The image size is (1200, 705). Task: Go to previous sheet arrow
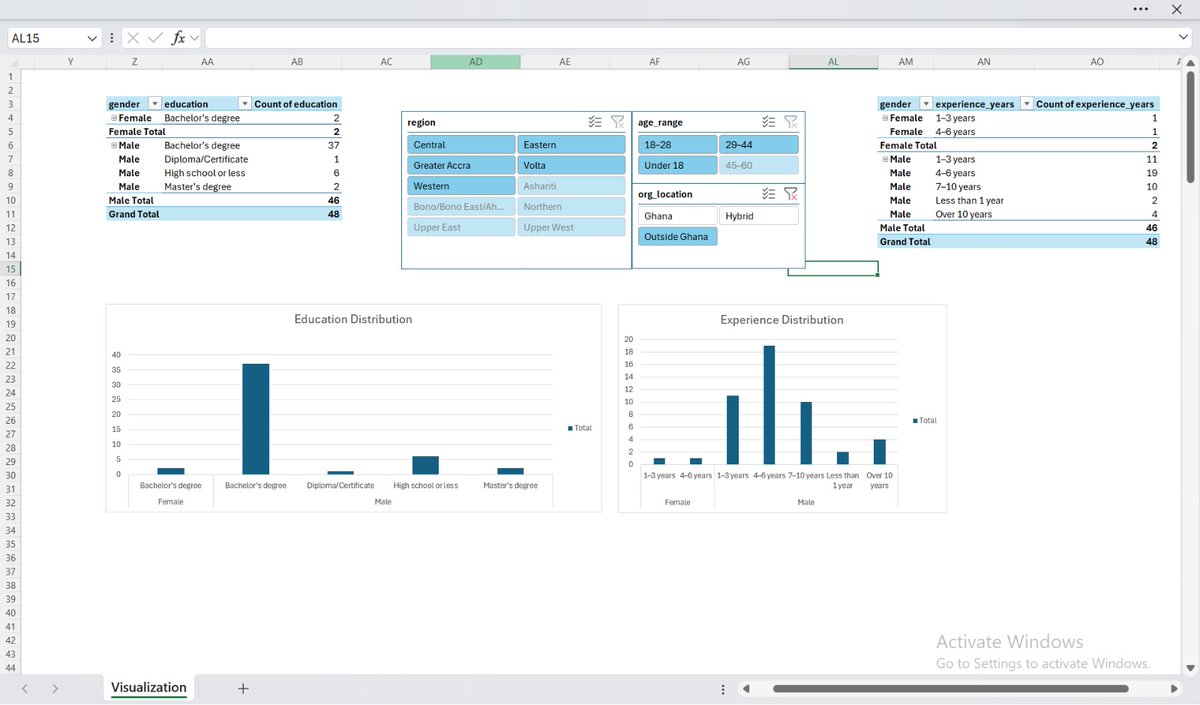[26, 688]
